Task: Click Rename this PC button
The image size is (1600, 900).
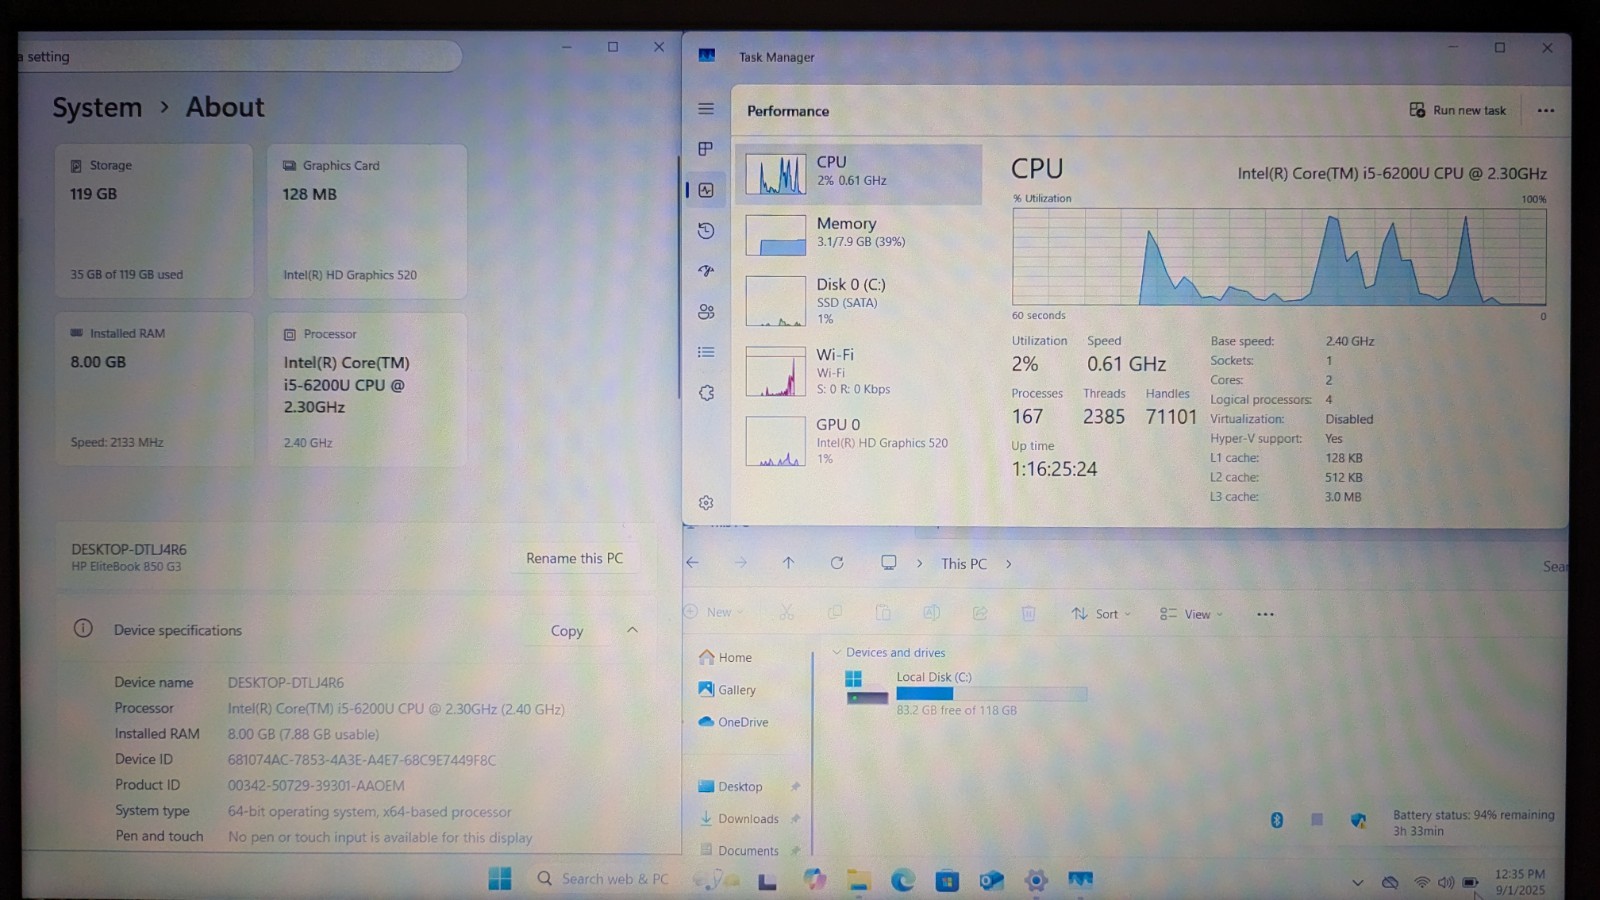Action: pyautogui.click(x=575, y=558)
